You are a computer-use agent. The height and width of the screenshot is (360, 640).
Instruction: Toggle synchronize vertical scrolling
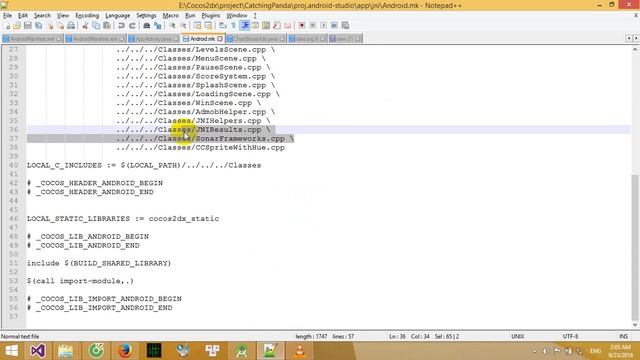point(198,26)
